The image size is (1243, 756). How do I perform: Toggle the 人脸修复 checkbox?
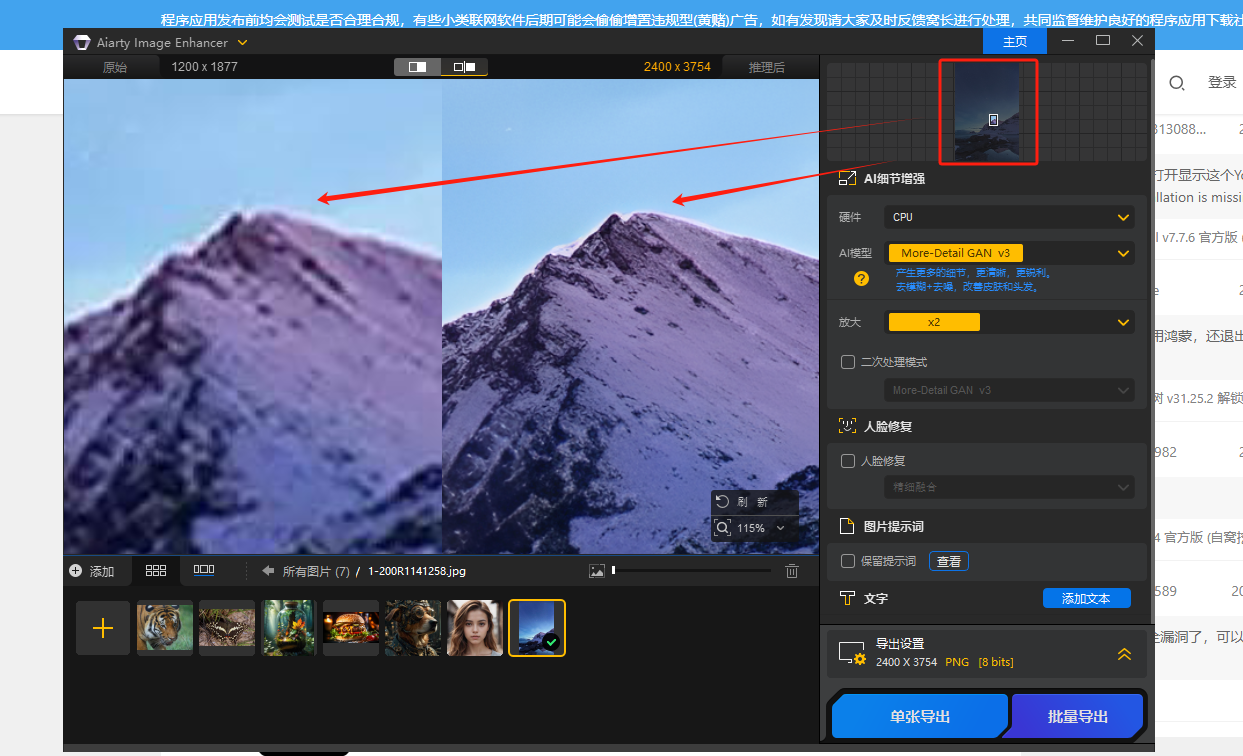tap(848, 461)
